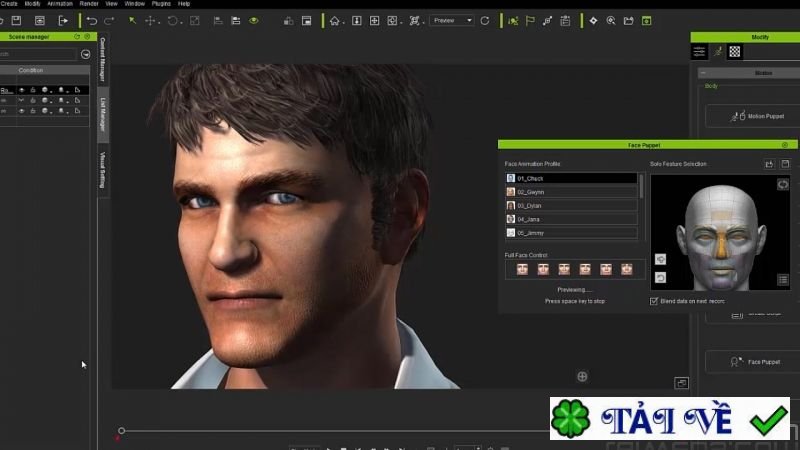Select the green arrow Select tool
800x450 pixels.
(x=132, y=21)
